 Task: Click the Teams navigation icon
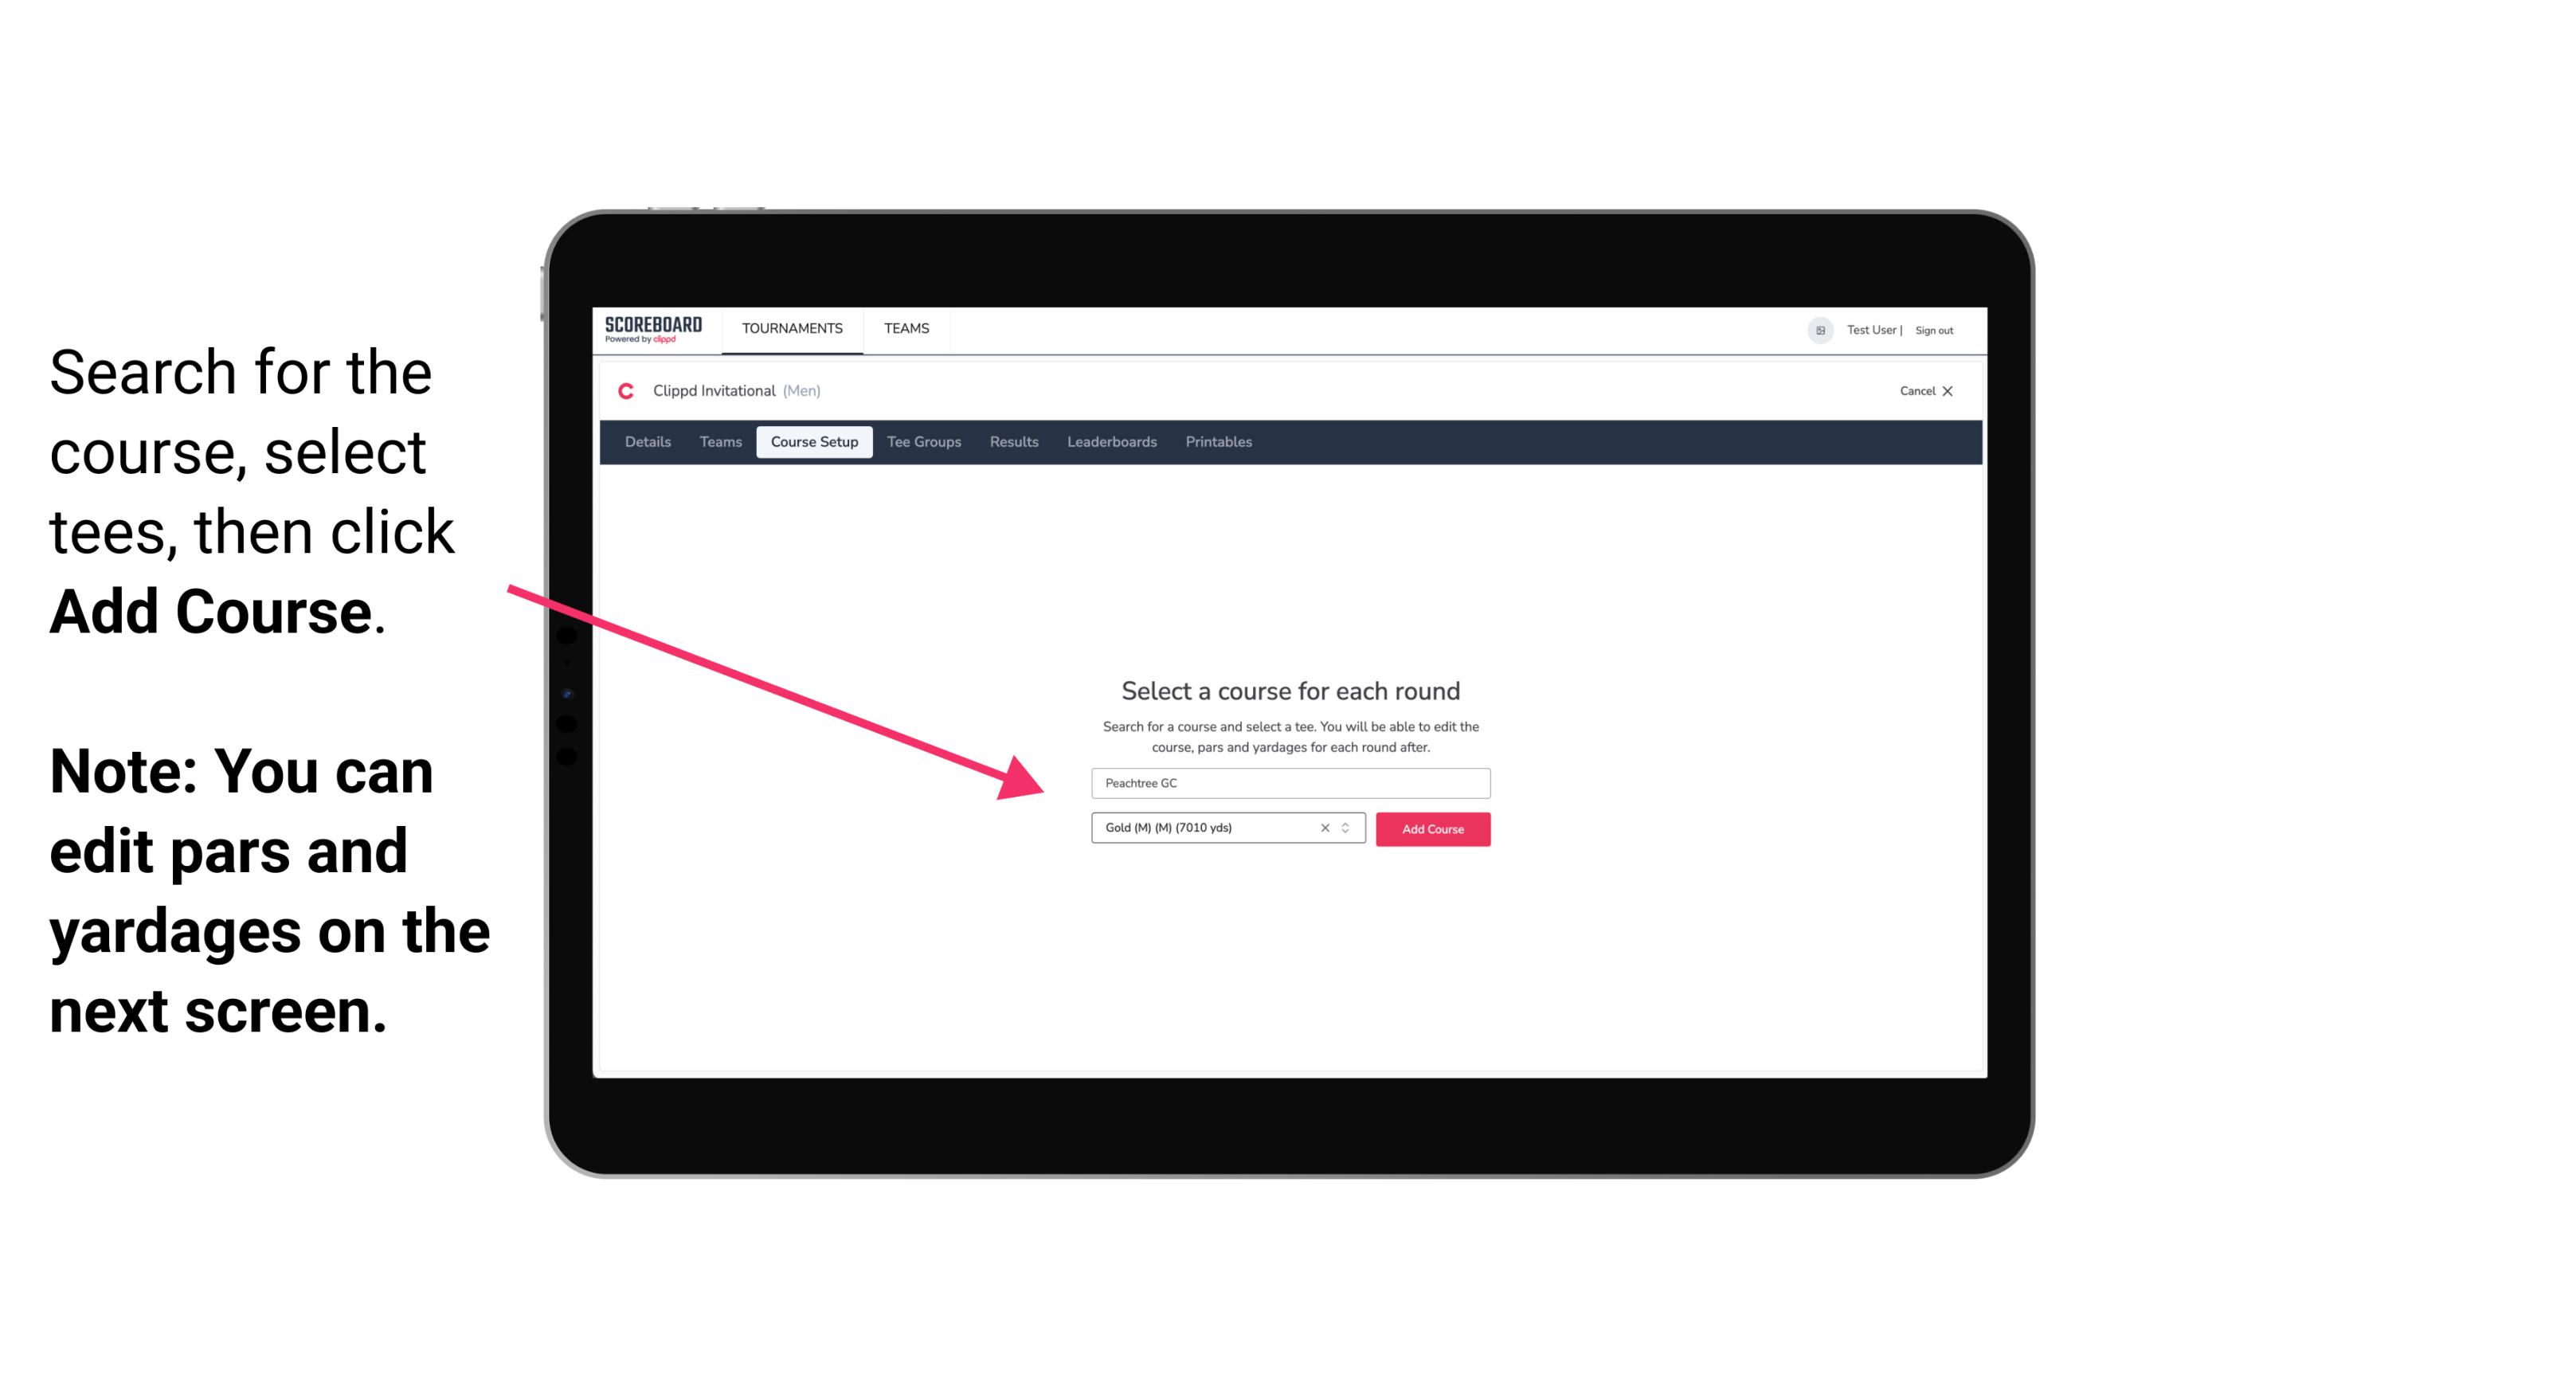point(906,327)
